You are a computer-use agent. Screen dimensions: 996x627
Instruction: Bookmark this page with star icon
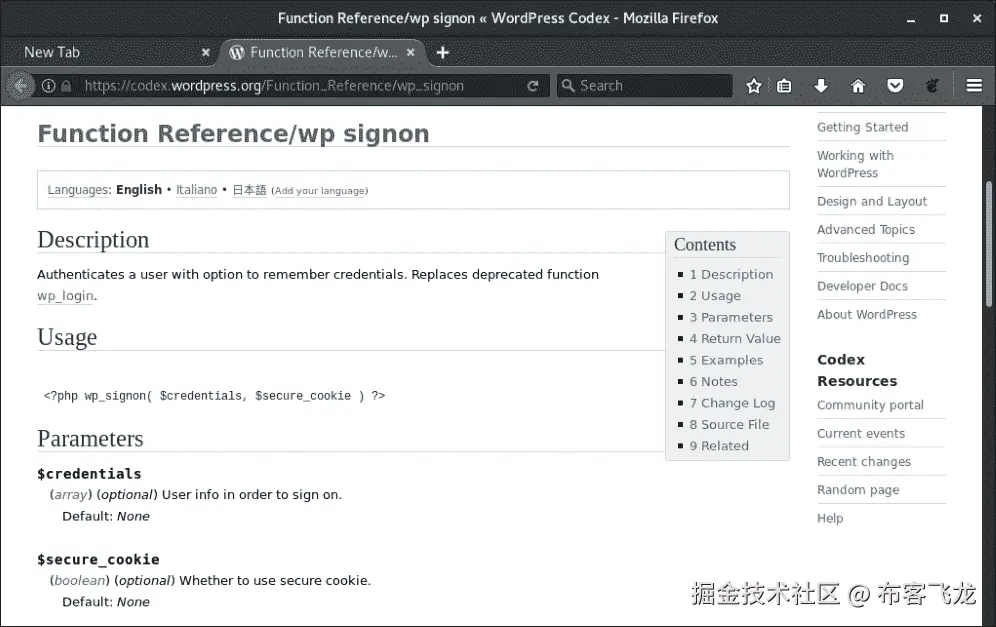tap(753, 86)
